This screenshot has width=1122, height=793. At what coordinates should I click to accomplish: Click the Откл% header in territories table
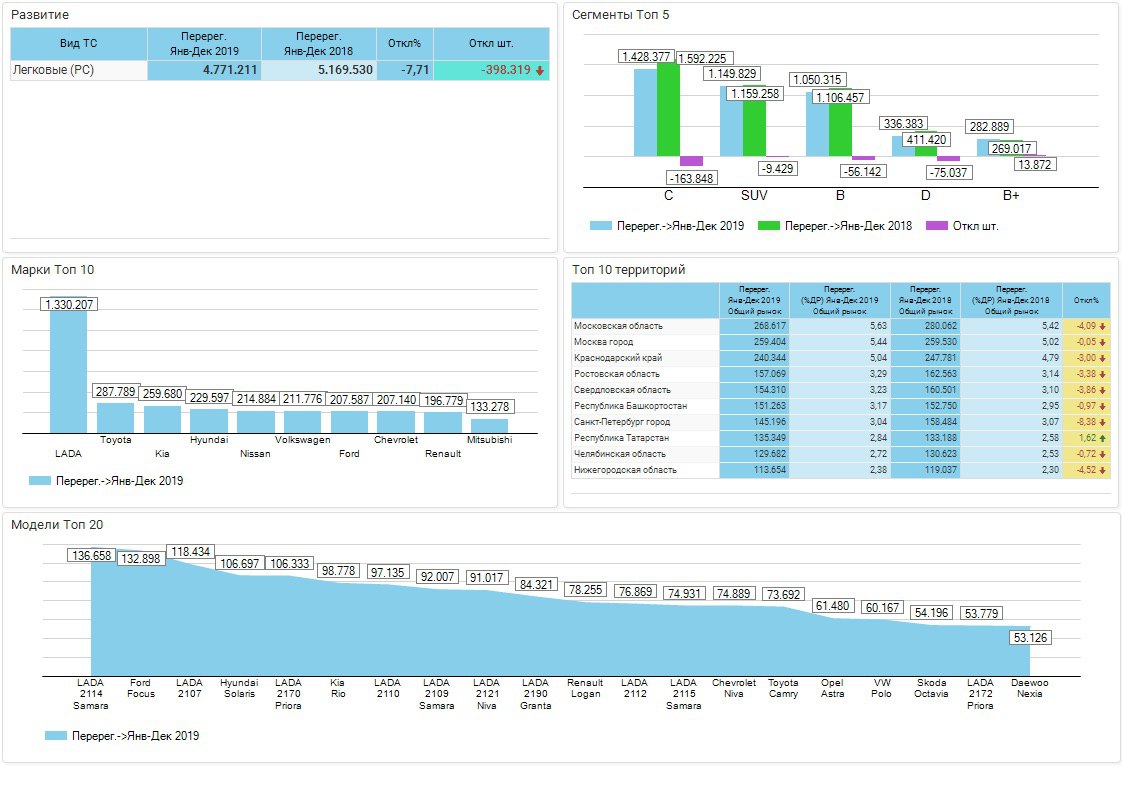[x=1086, y=301]
